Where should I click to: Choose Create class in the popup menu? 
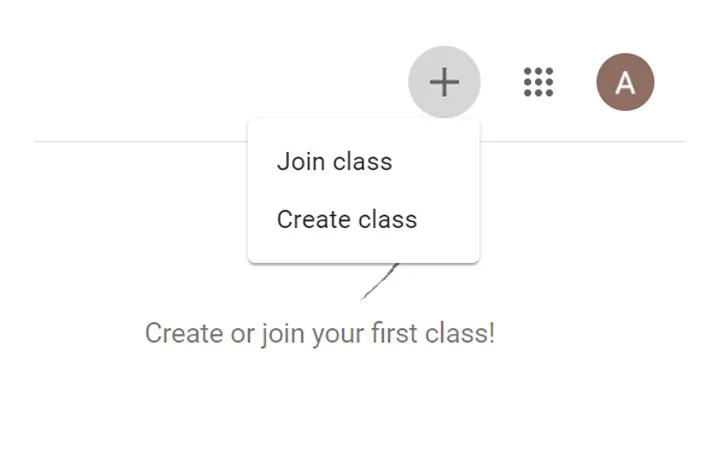346,220
